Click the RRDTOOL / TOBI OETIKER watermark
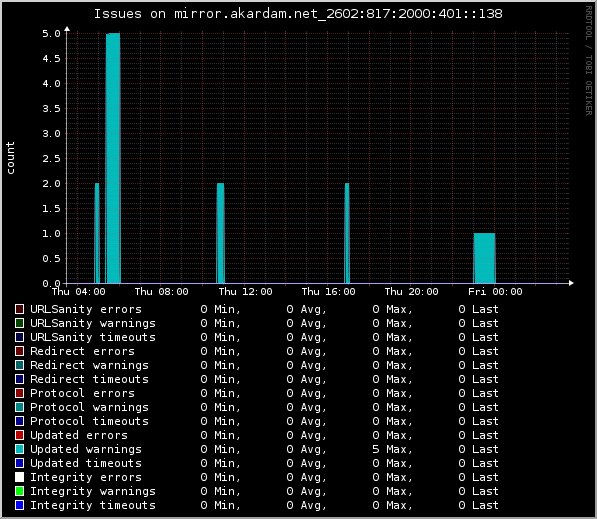The image size is (597, 519). pyautogui.click(x=589, y=61)
